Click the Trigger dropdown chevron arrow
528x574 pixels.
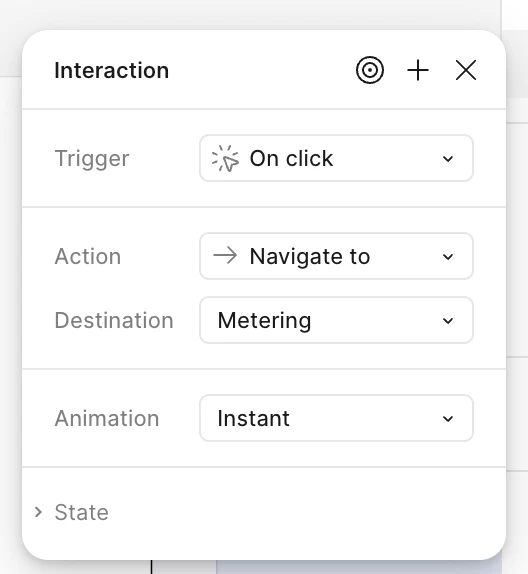[x=448, y=159]
